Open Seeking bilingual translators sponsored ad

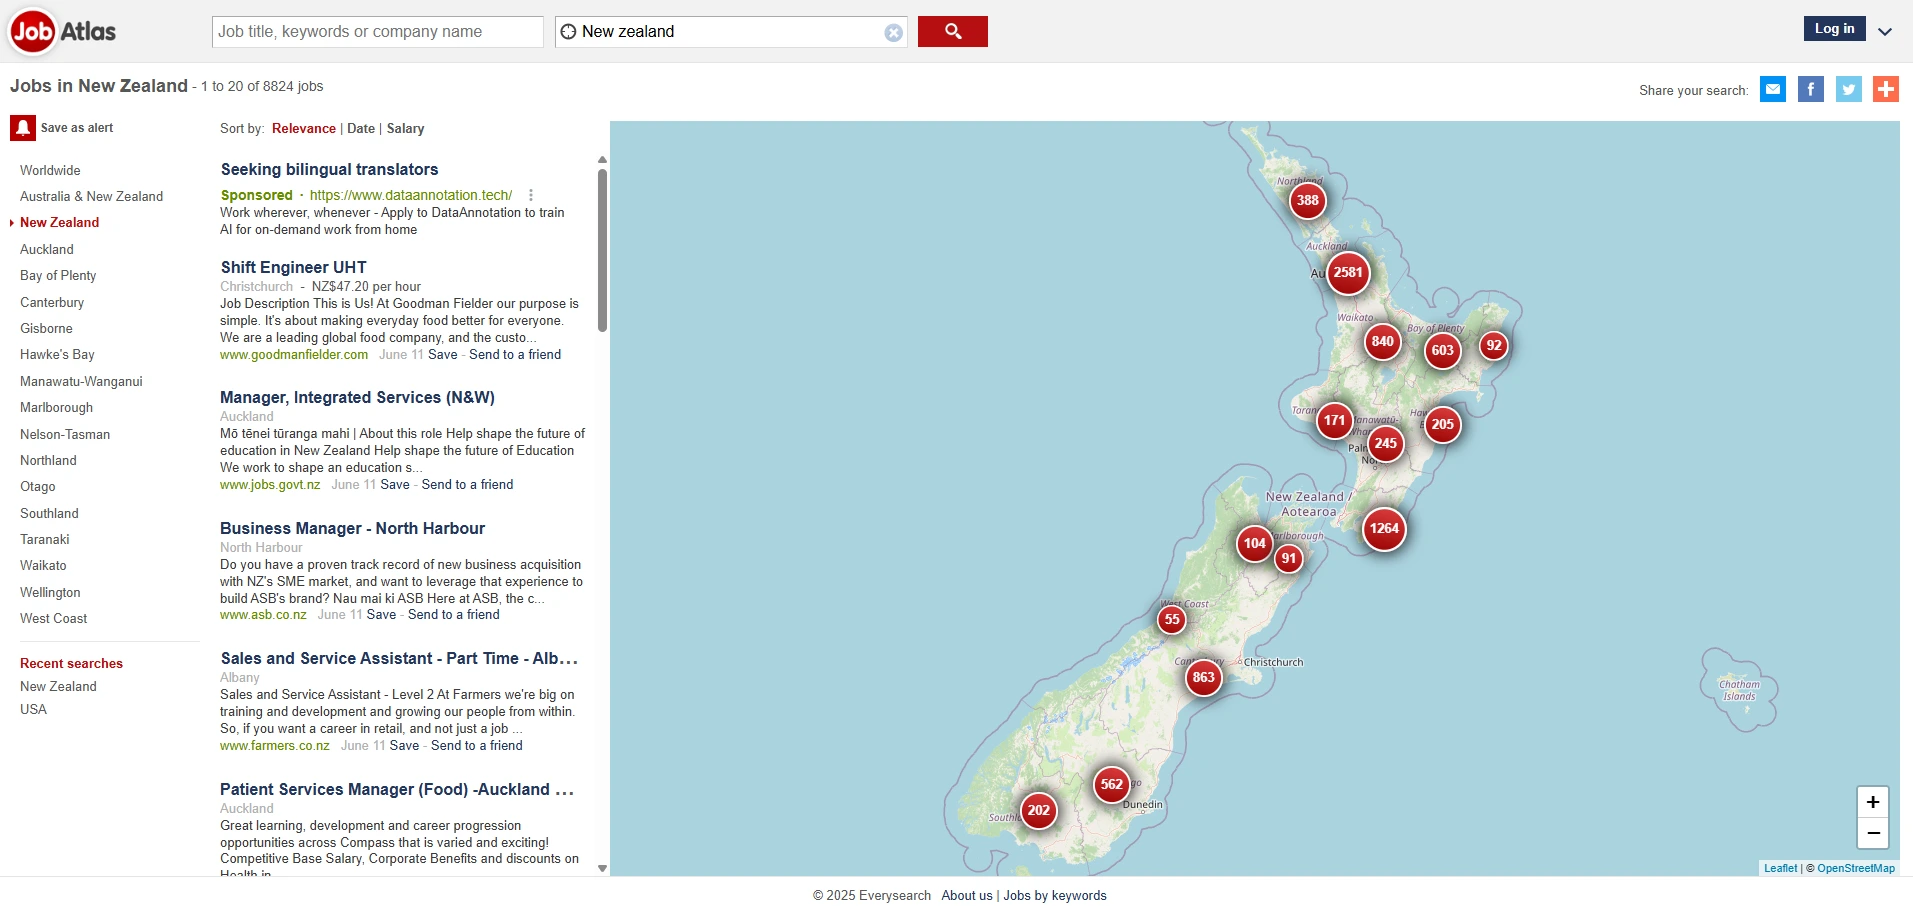(x=329, y=169)
